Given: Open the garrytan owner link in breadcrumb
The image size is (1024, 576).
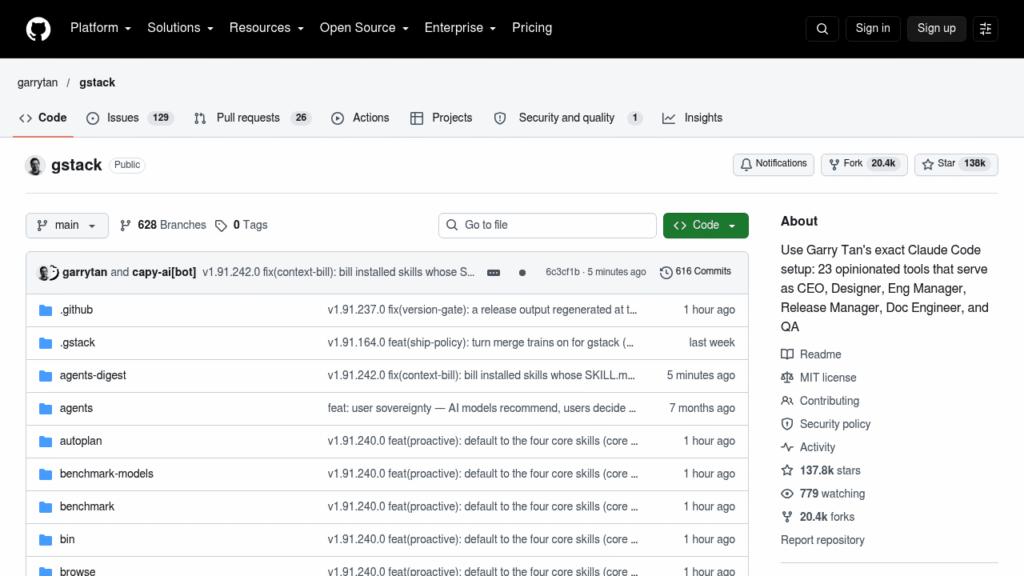Looking at the screenshot, I should [37, 83].
